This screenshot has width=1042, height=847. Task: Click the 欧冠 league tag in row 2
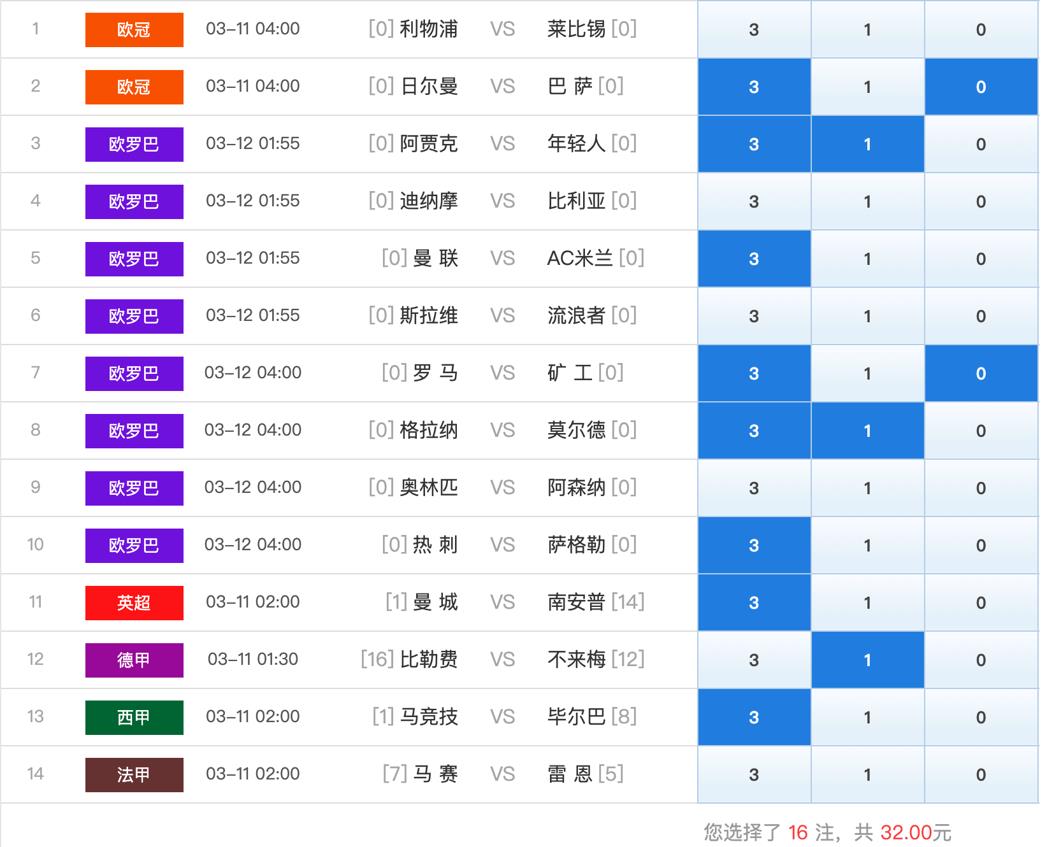[134, 86]
